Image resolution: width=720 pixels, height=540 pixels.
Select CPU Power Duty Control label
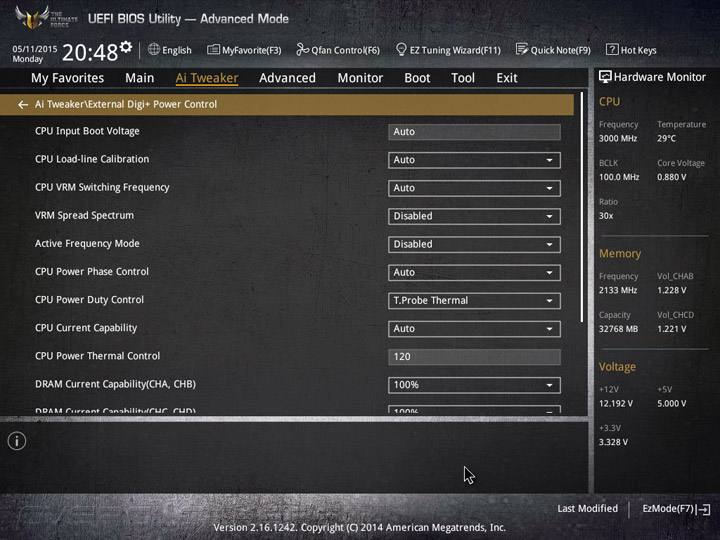90,300
